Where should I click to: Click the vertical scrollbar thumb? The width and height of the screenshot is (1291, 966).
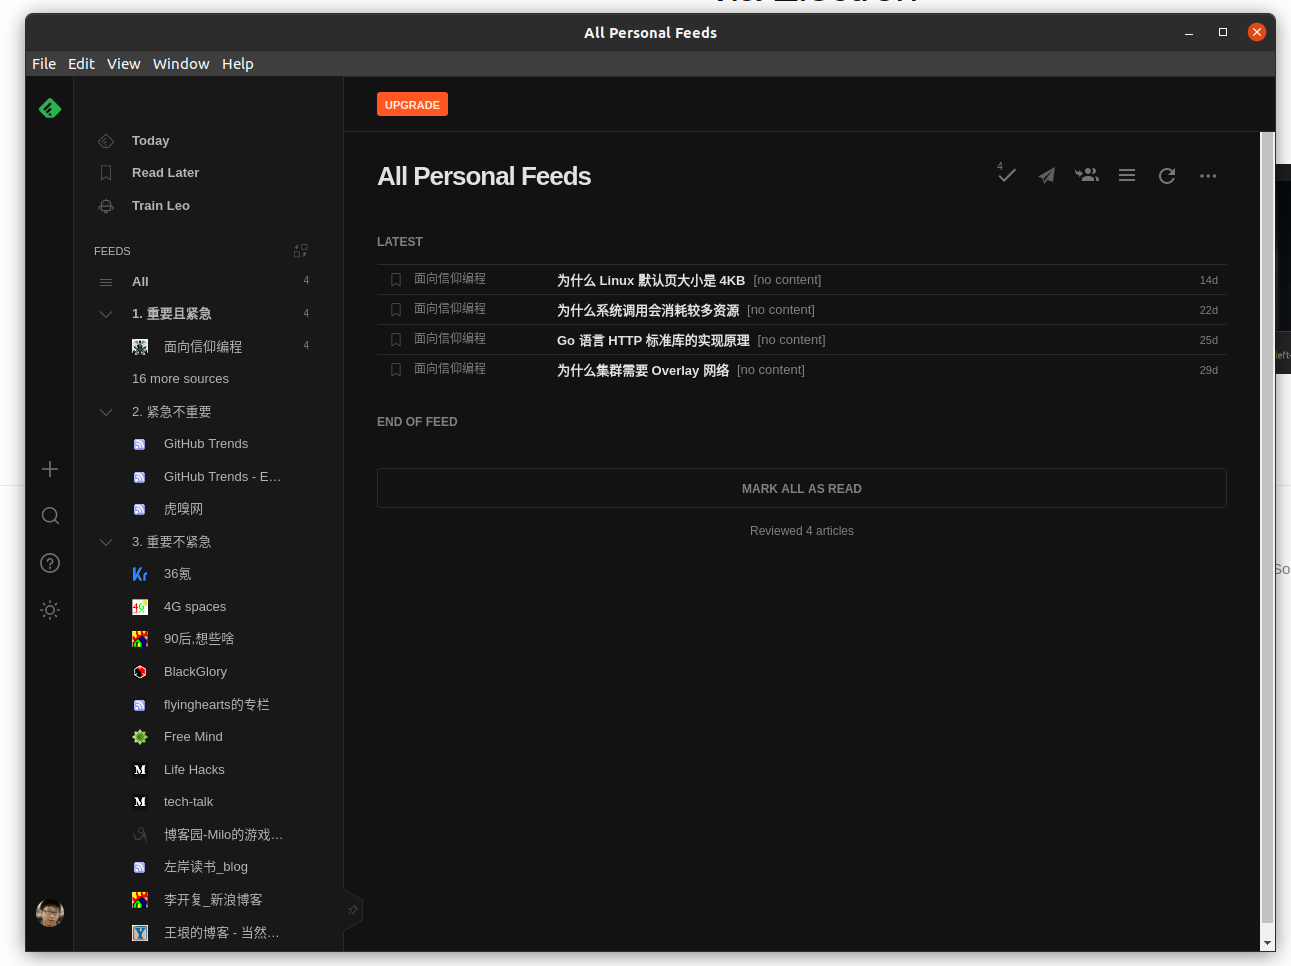[x=1267, y=527]
